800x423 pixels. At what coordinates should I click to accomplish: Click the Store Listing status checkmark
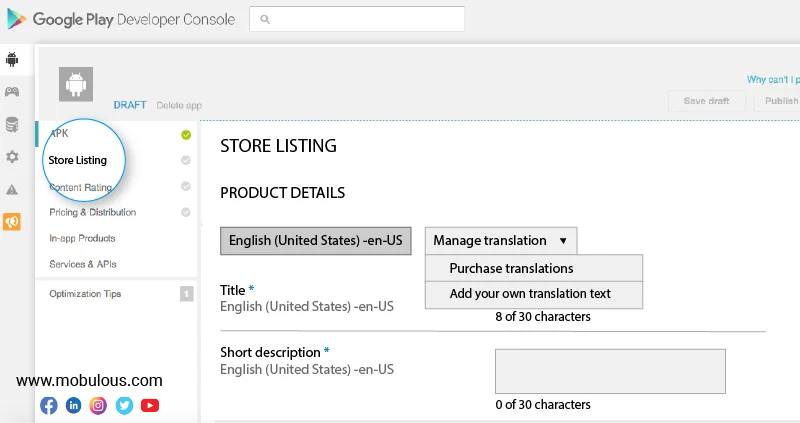pos(186,160)
